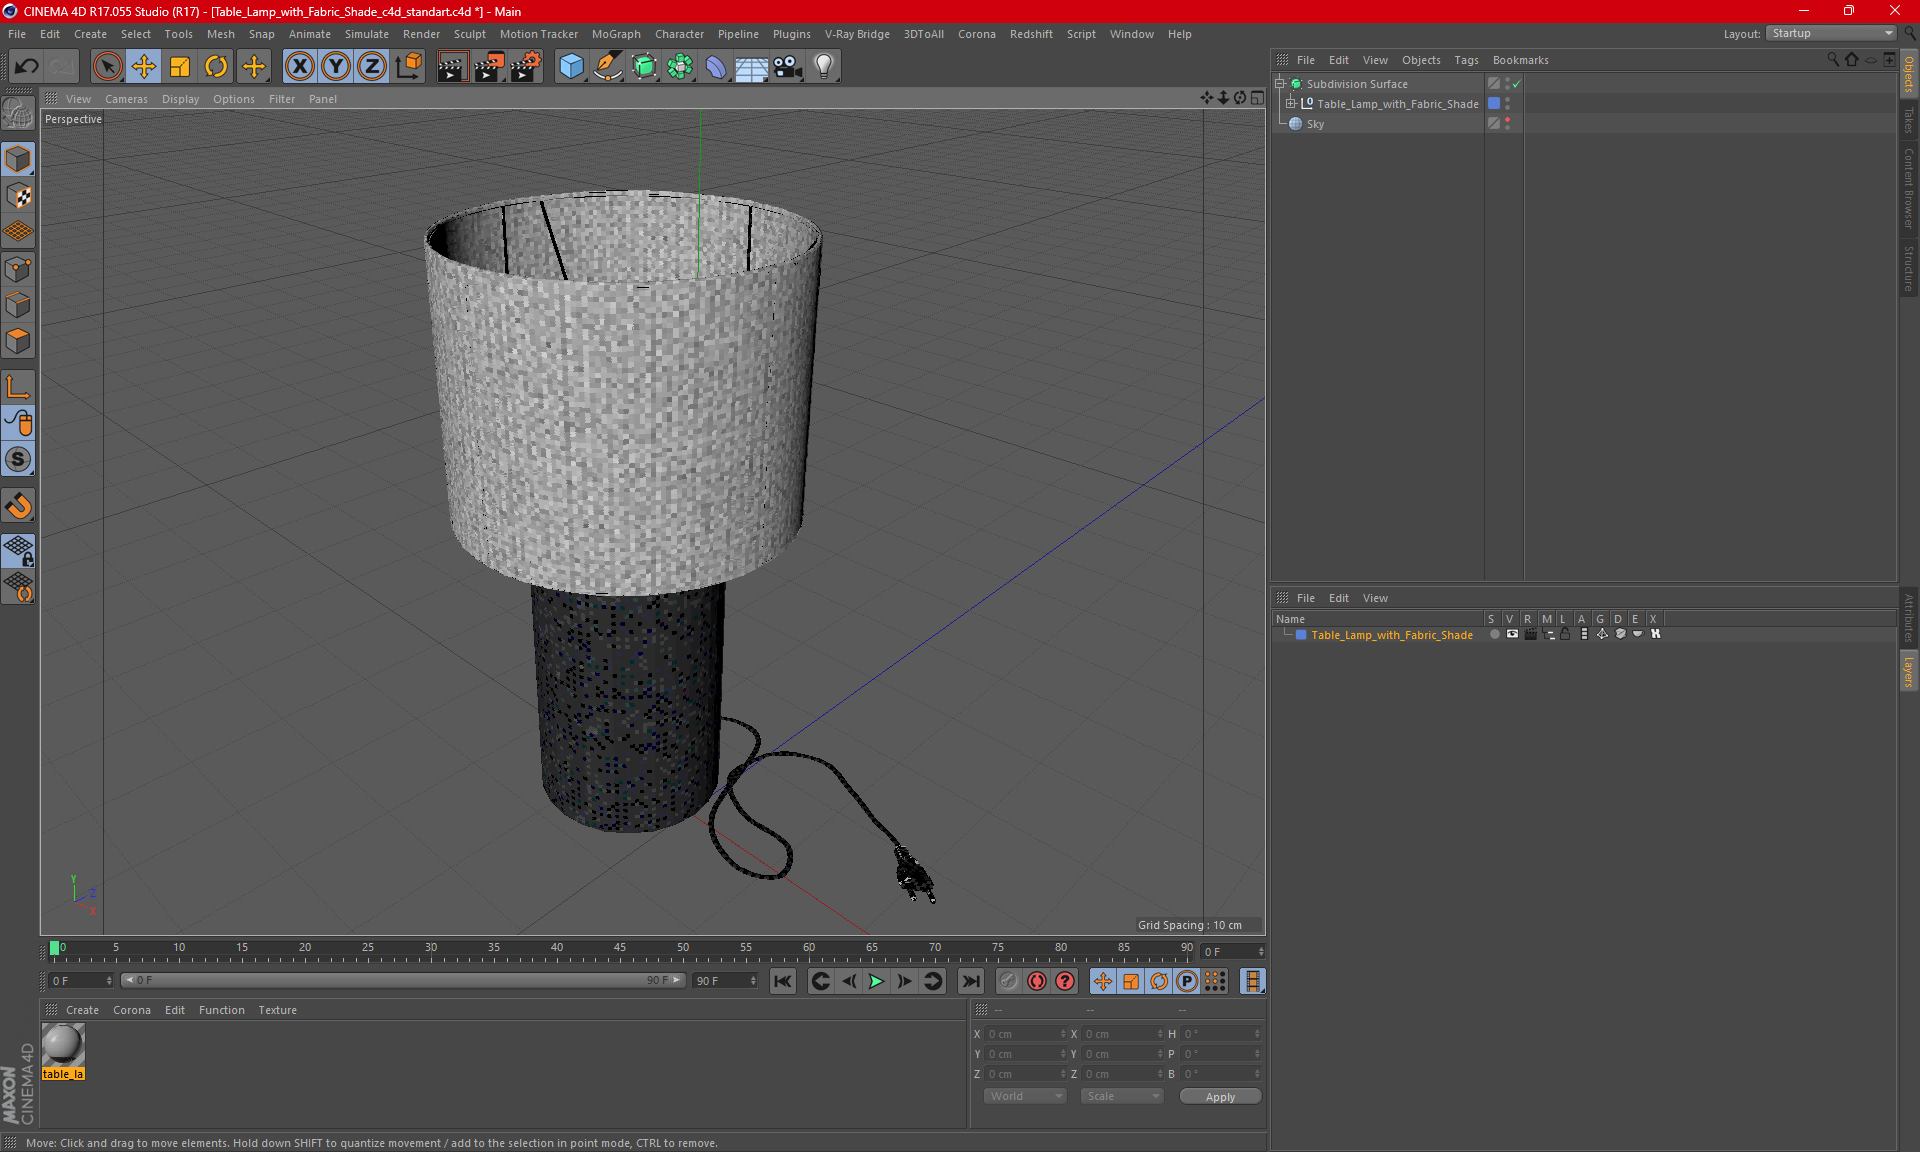The height and width of the screenshot is (1152, 1920).
Task: Switch to Edges mode
Action: click(x=18, y=305)
